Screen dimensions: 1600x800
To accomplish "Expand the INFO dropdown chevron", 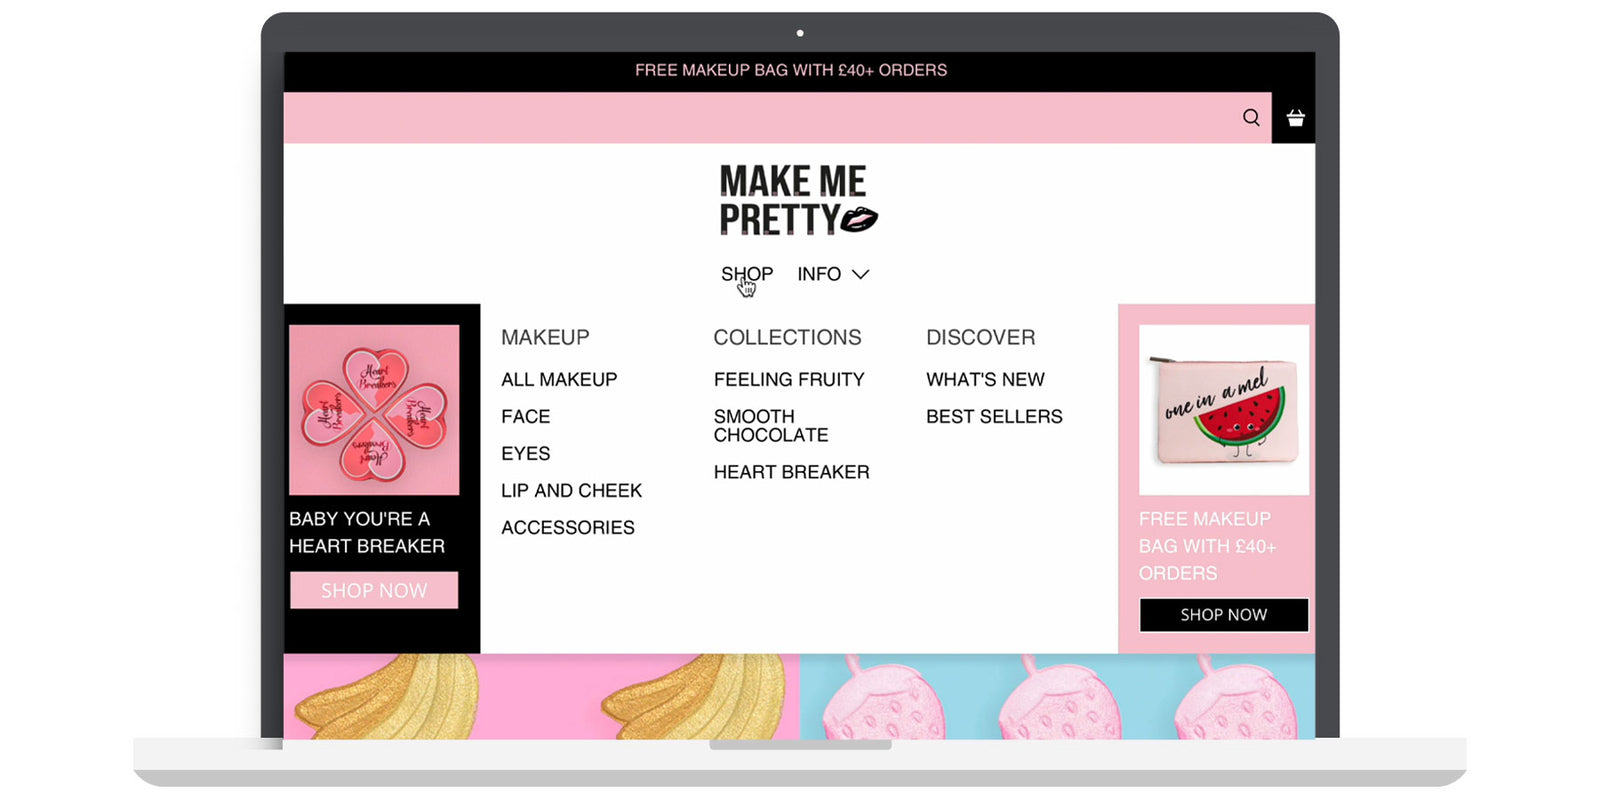I will pos(860,274).
